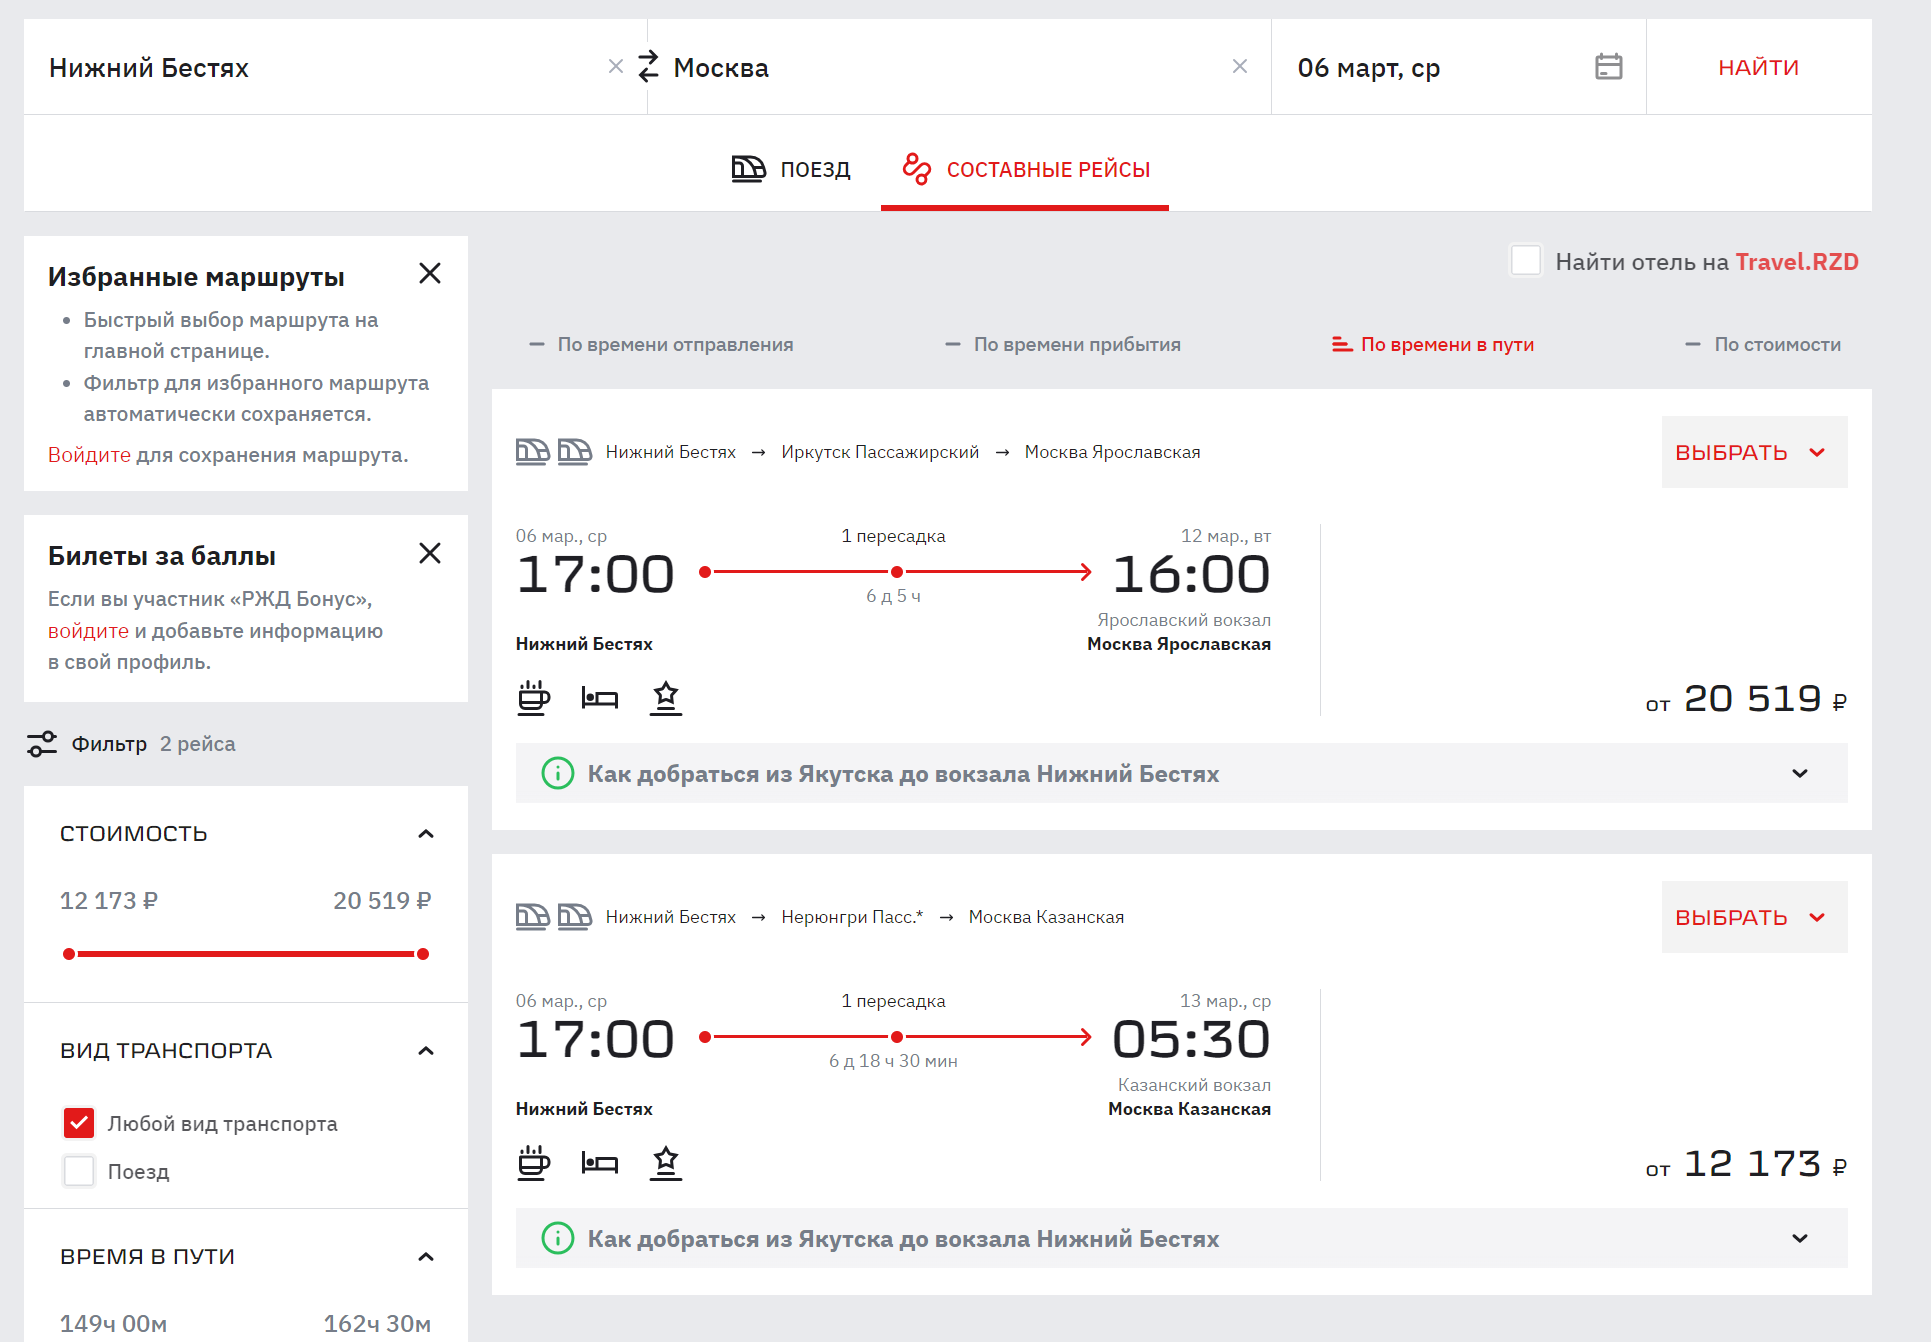
Task: Clear the Нижний Бестях departure field
Action: pyautogui.click(x=616, y=67)
